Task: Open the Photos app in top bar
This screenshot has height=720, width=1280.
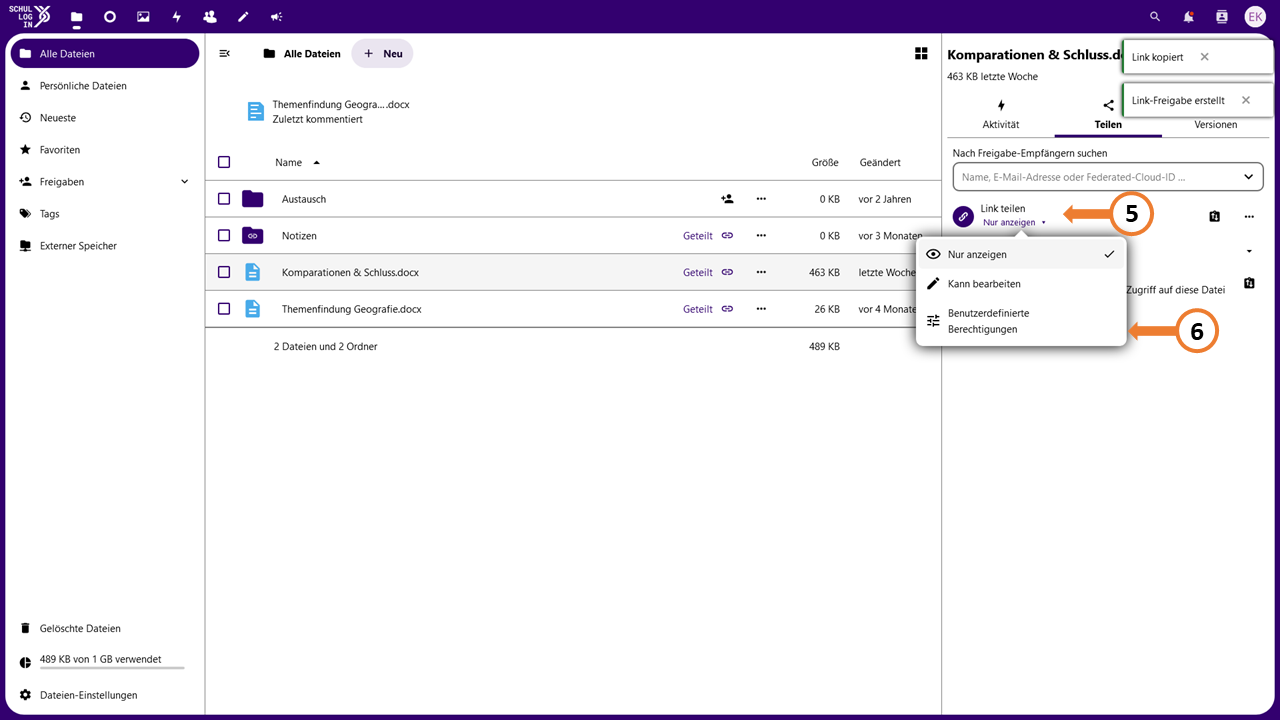Action: 143,17
